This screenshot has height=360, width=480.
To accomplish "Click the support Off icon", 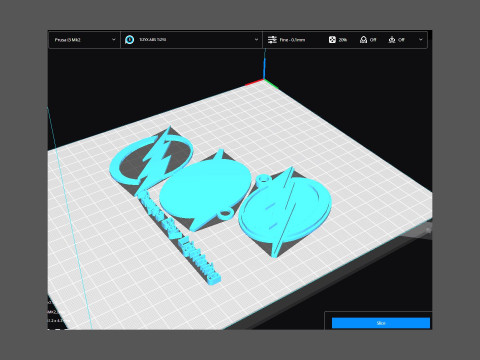I will (363, 40).
